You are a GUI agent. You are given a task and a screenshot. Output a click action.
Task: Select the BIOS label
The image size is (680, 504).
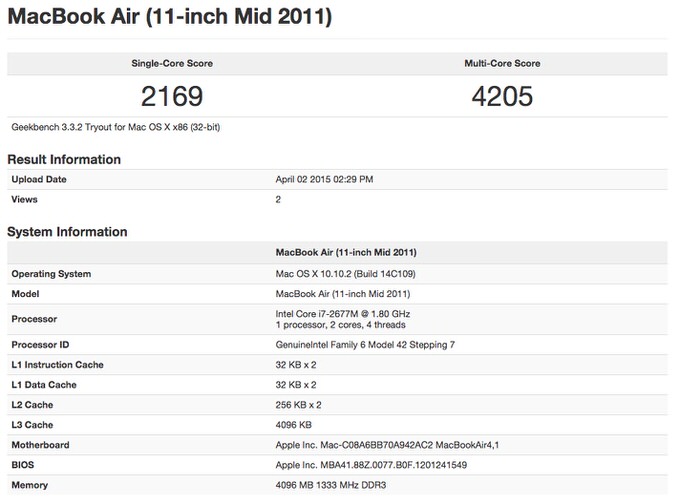tap(23, 465)
